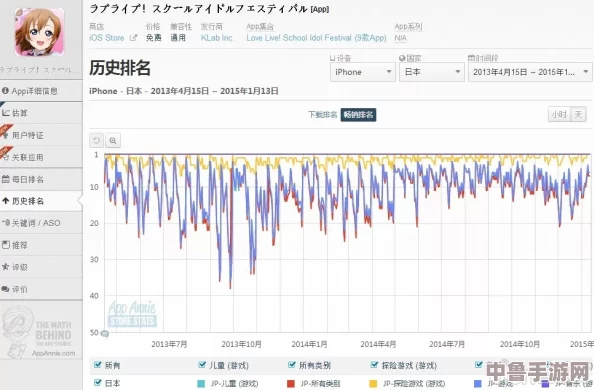Open 用户特征 sidebar section
Viewport: 594px width, 390px height.
click(x=41, y=135)
